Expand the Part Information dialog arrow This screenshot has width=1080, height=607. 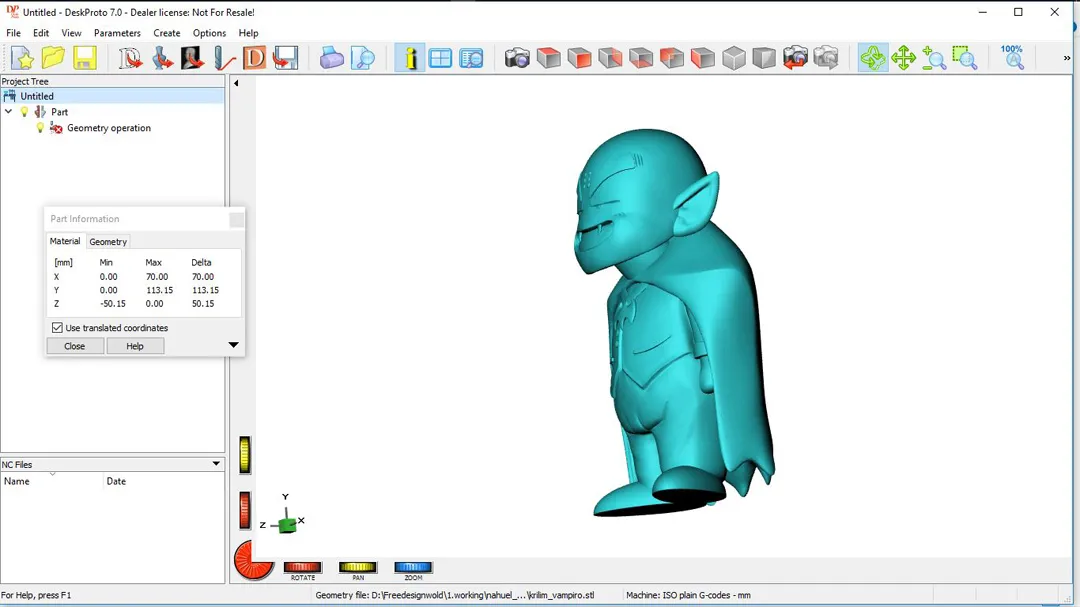233,345
